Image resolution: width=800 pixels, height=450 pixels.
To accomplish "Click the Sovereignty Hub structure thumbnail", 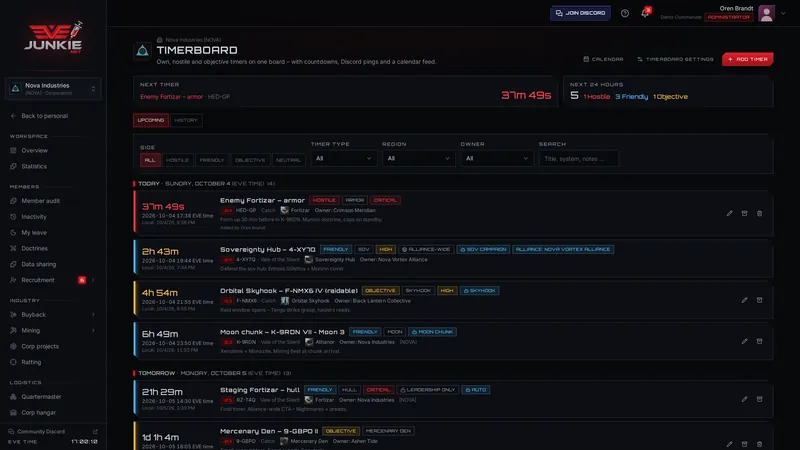I will tap(309, 260).
